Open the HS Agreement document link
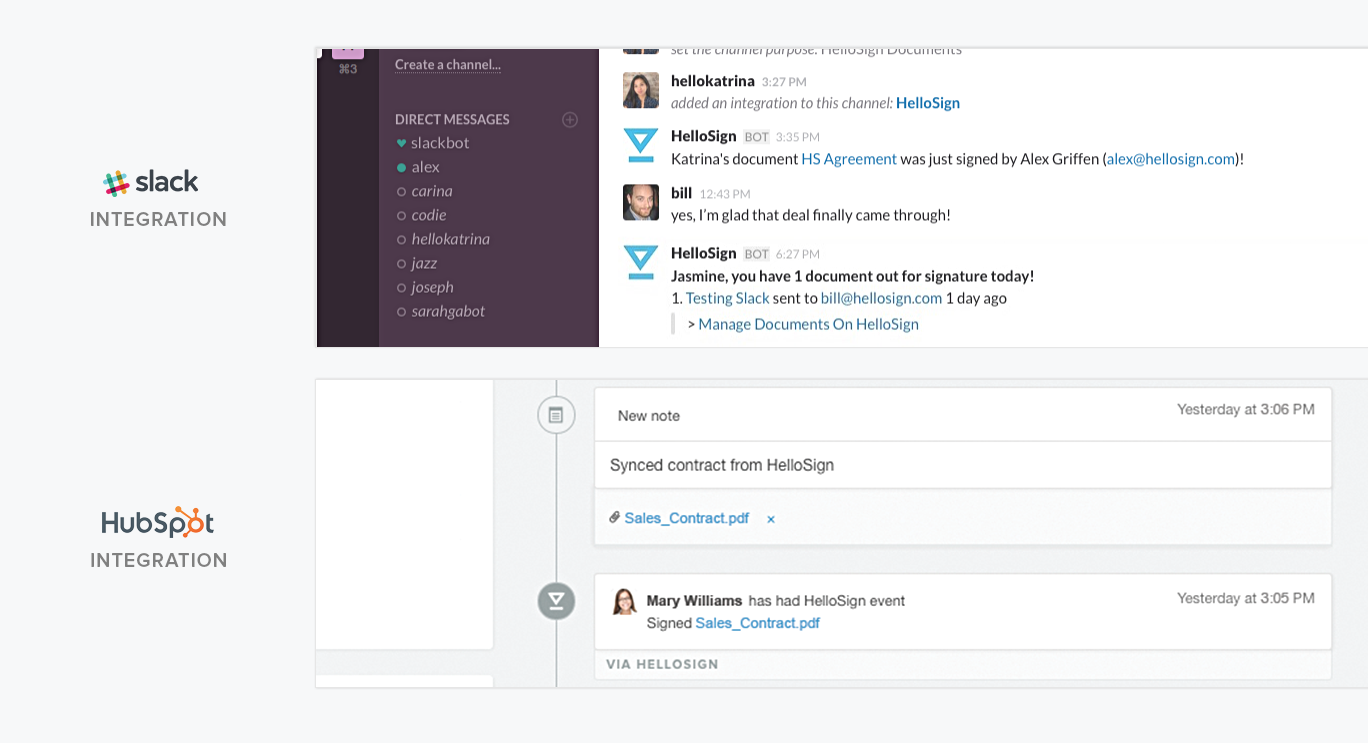The width and height of the screenshot is (1368, 743). [x=849, y=159]
